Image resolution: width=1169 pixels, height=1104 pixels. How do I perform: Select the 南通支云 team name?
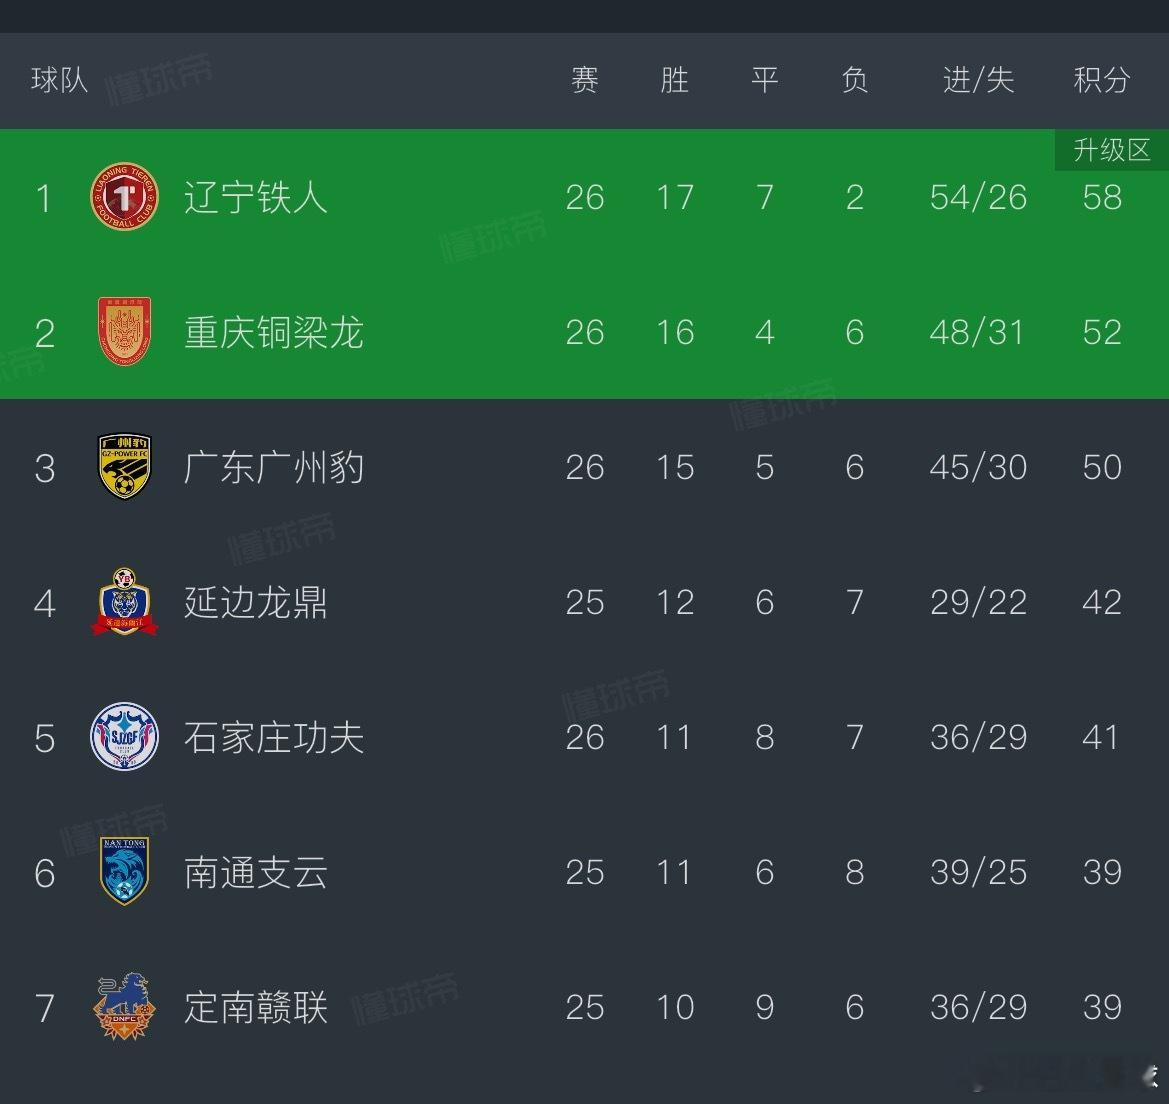coord(256,873)
